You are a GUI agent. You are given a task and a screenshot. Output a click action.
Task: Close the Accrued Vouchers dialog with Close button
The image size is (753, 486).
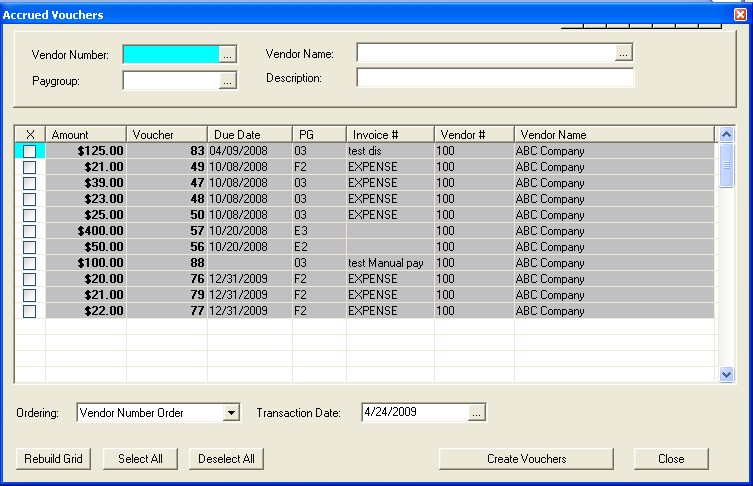click(671, 459)
